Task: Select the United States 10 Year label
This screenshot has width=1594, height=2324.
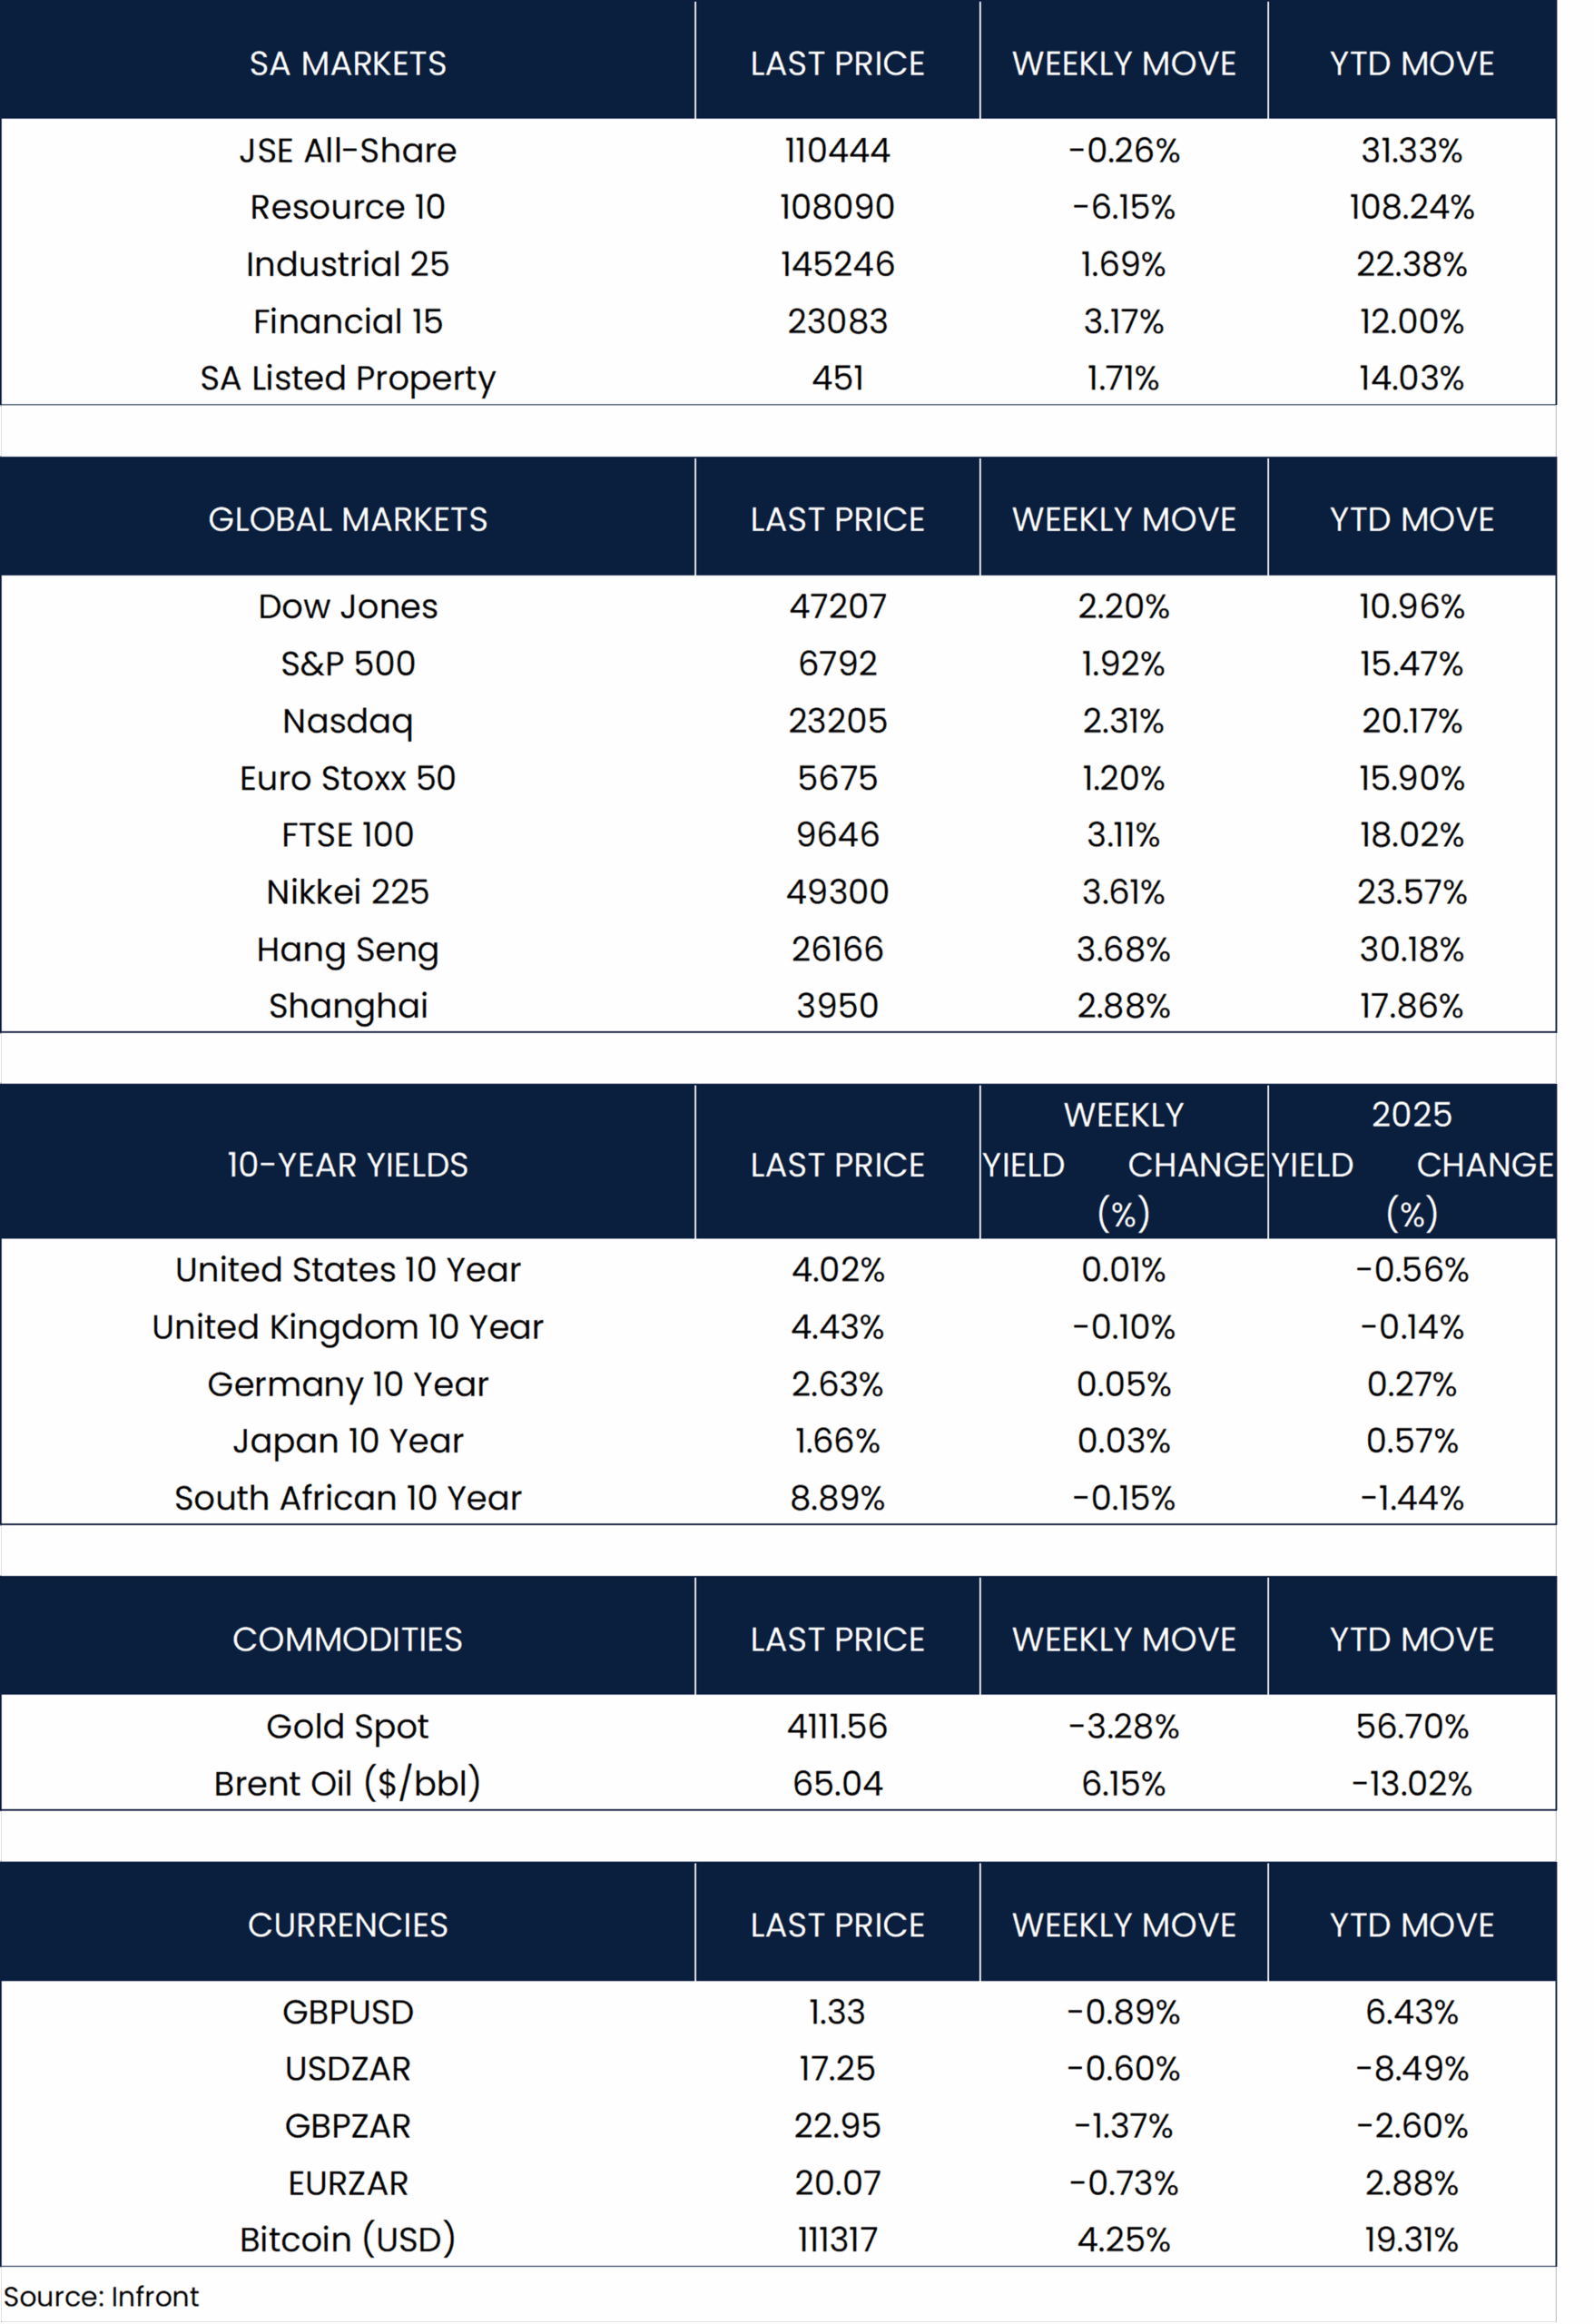Action: (347, 1270)
